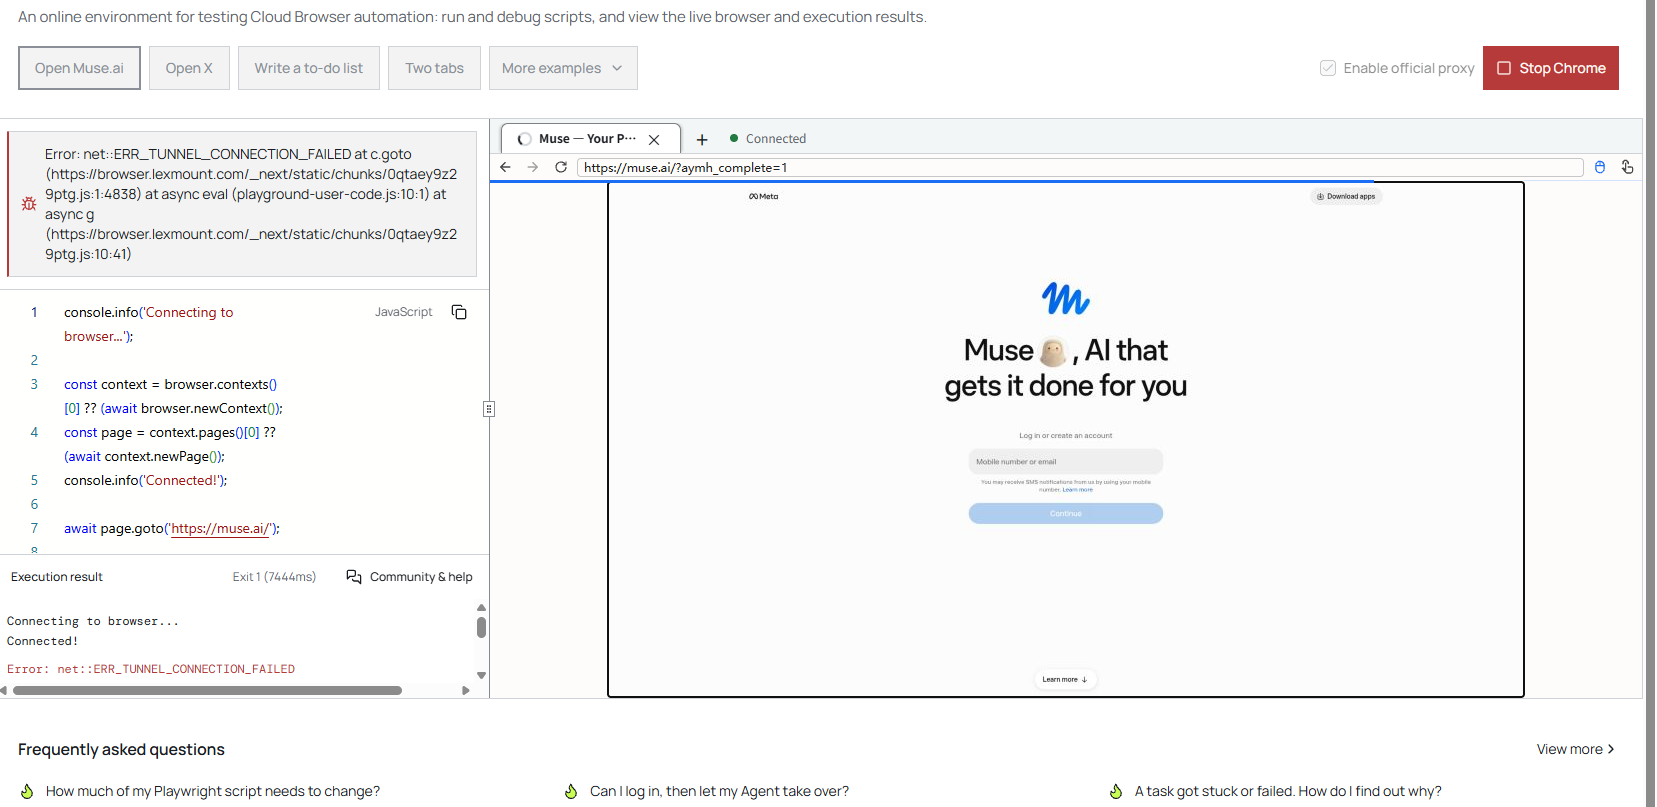The height and width of the screenshot is (807, 1657).
Task: Click the Stop Chrome button
Action: point(1551,68)
